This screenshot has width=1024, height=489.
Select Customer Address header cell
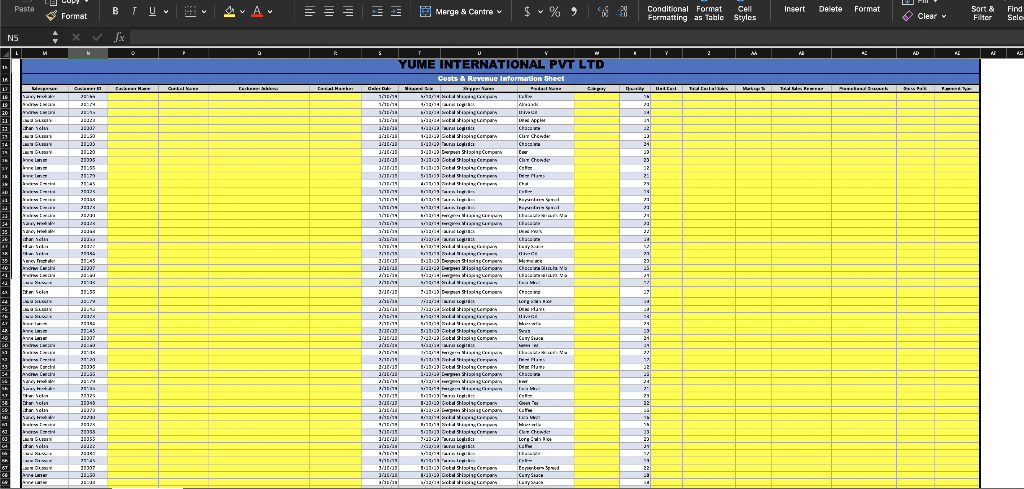259,88
